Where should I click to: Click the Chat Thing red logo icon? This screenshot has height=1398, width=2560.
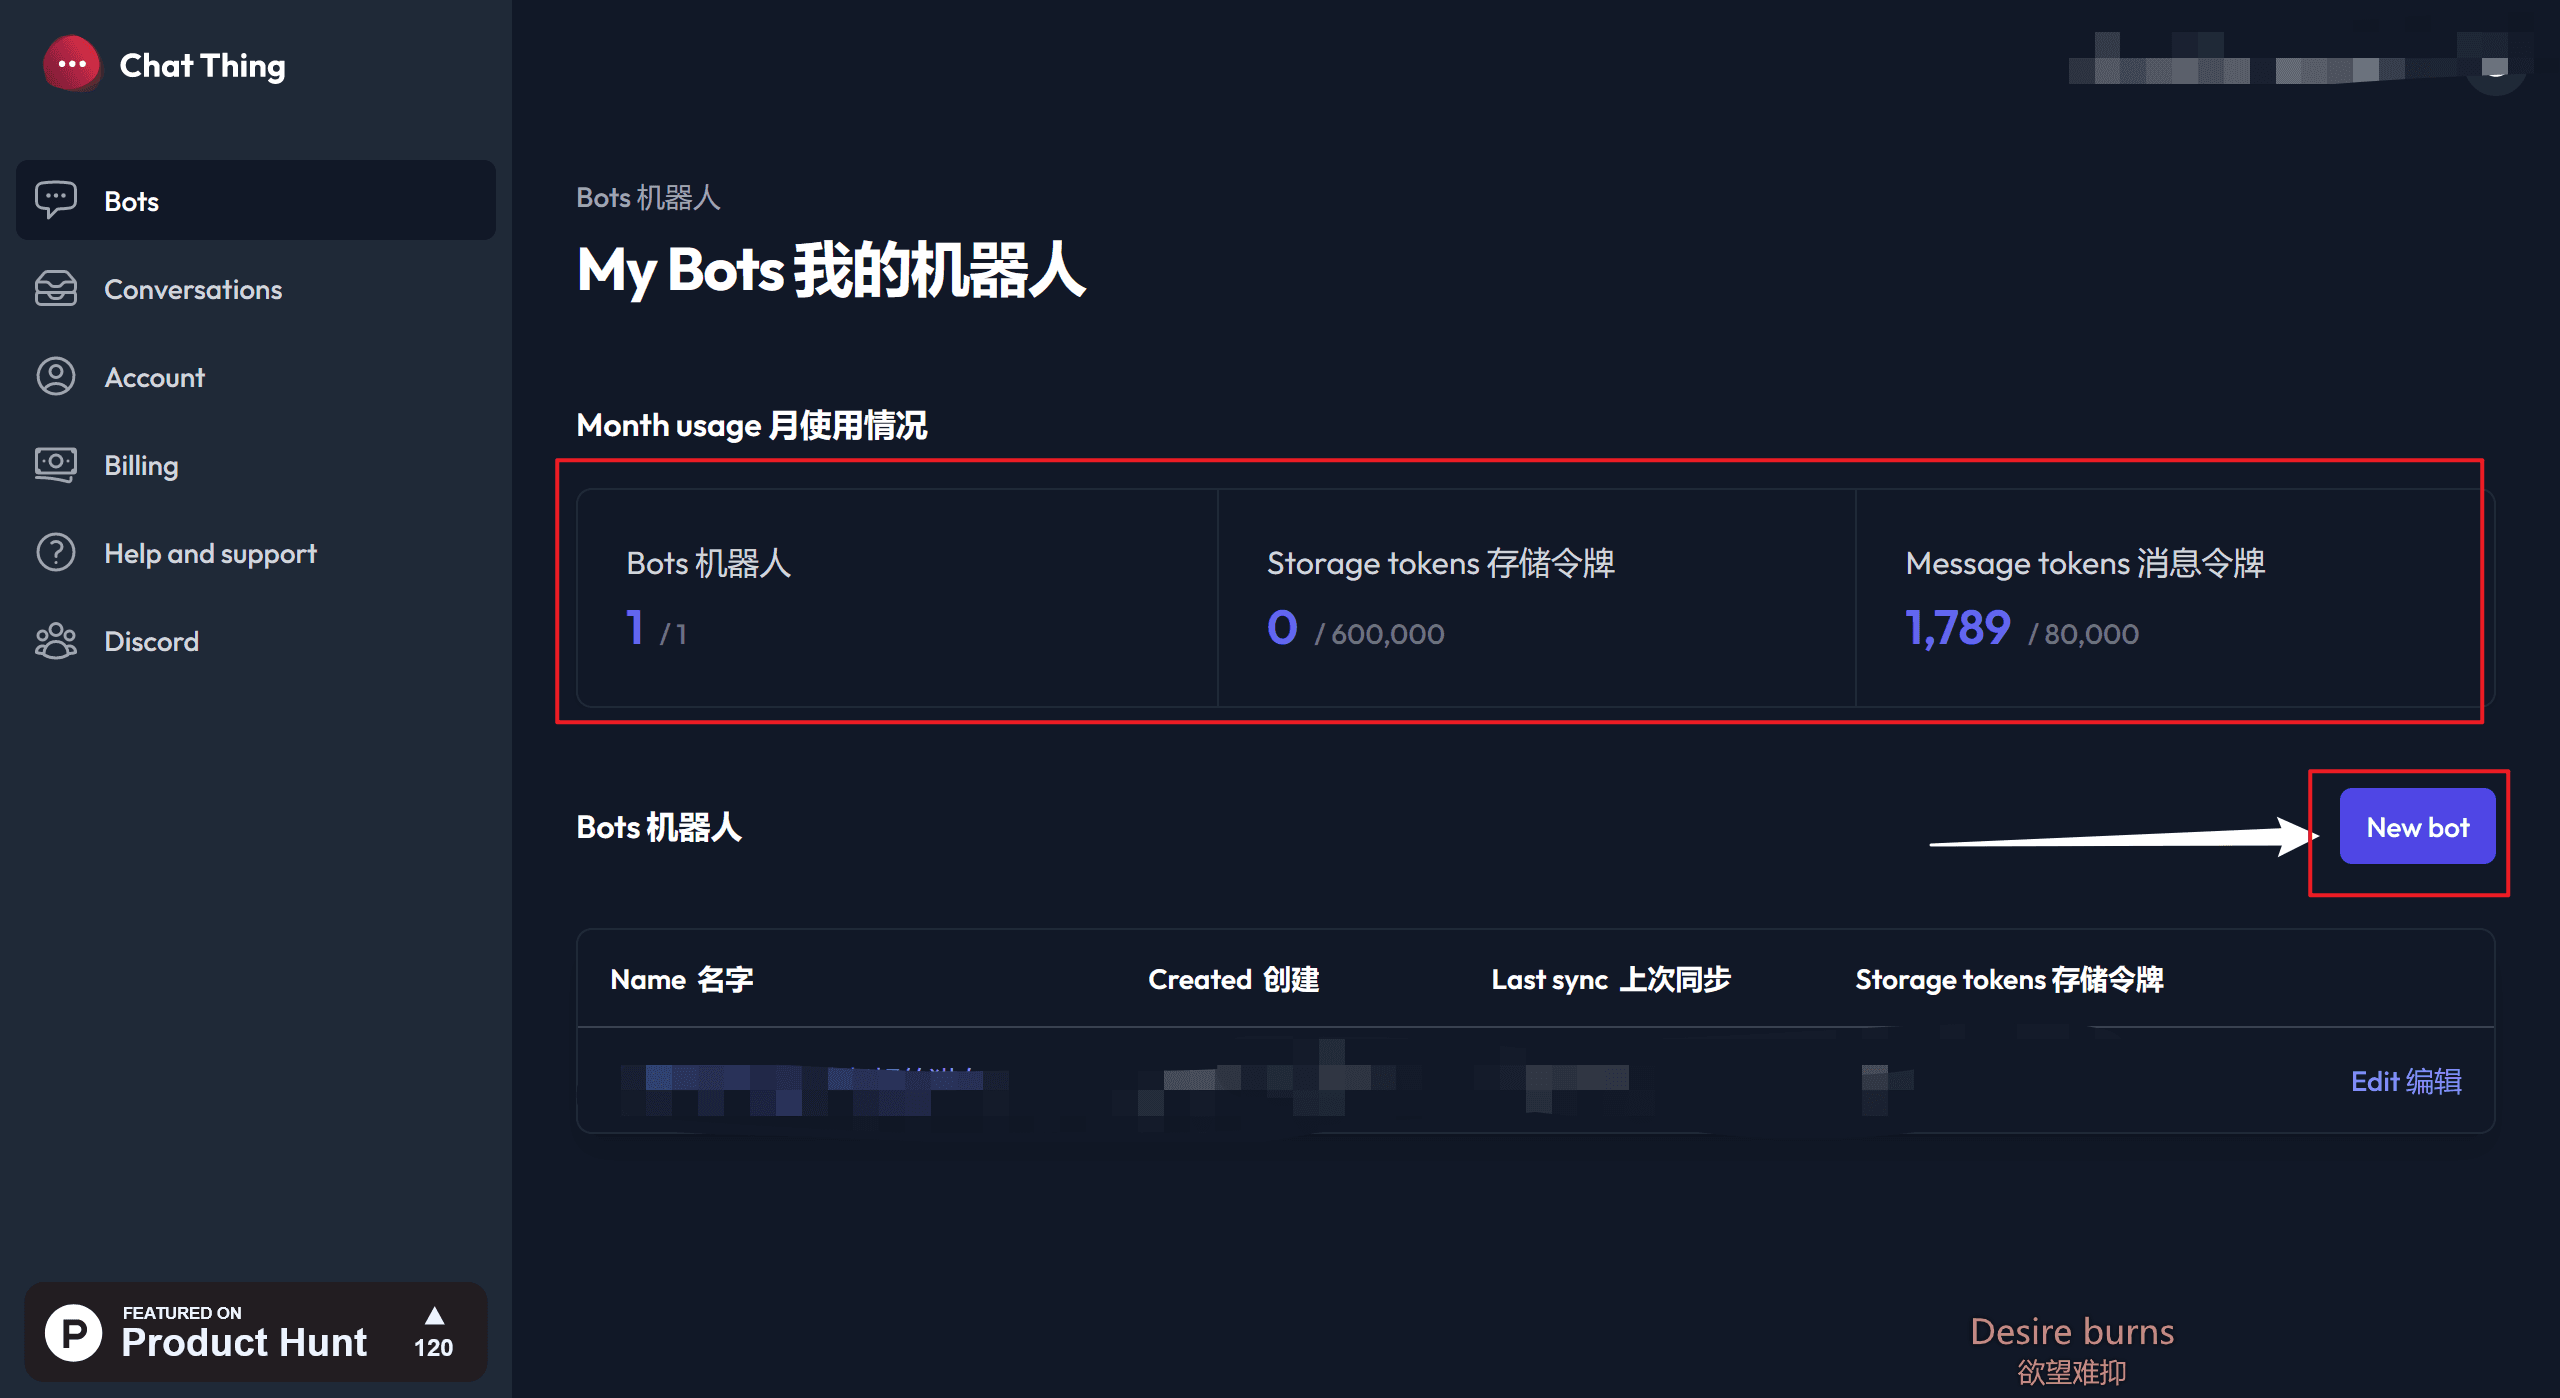coord(71,64)
